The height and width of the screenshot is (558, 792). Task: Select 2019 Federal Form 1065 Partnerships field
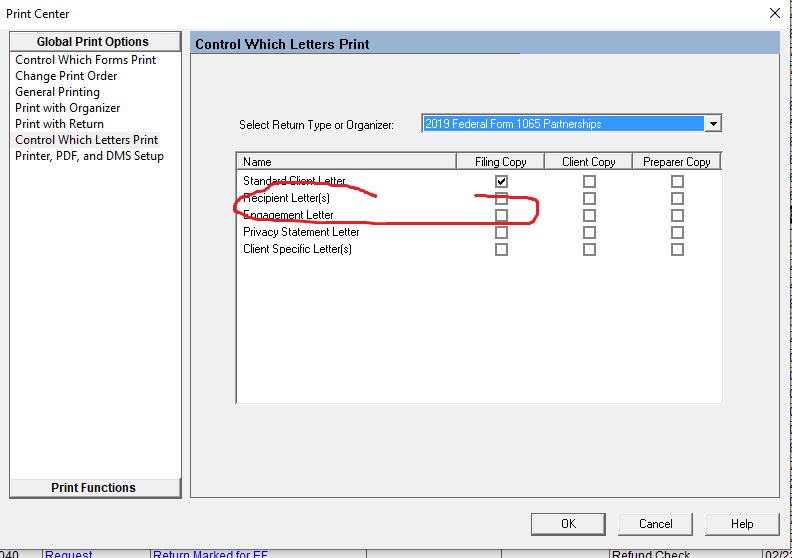coord(563,124)
